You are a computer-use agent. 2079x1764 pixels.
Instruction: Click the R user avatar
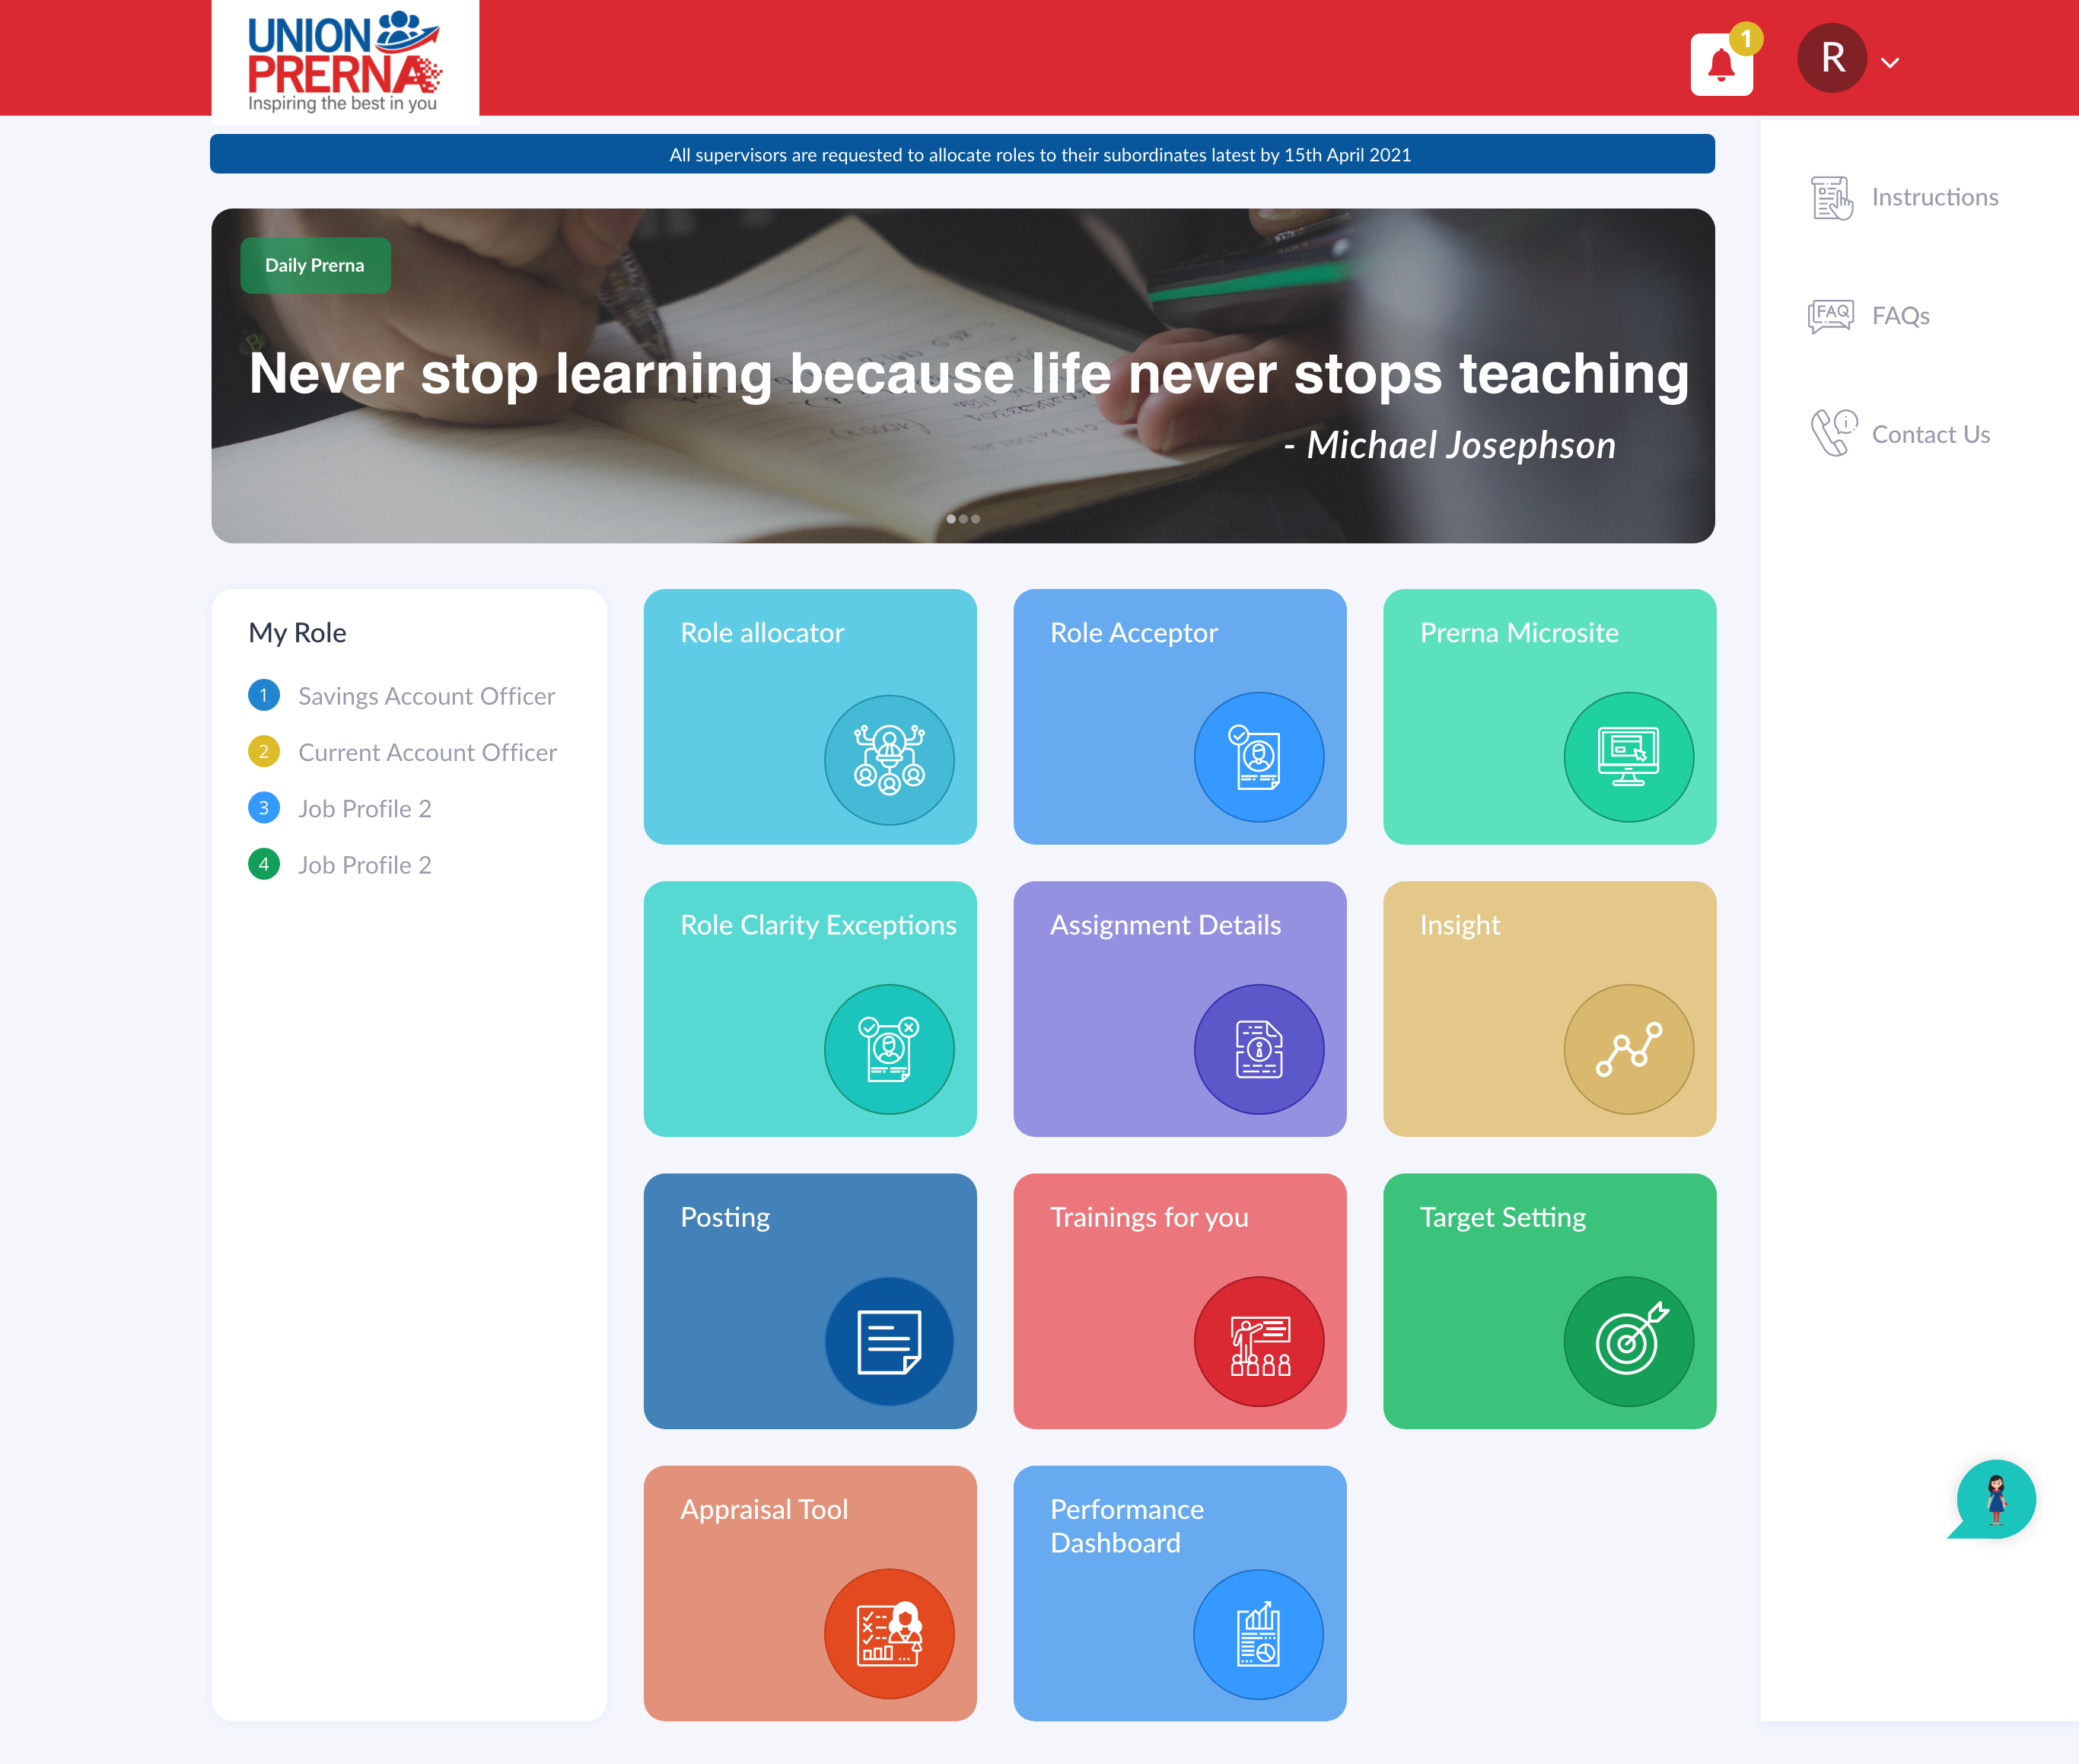click(x=1831, y=58)
